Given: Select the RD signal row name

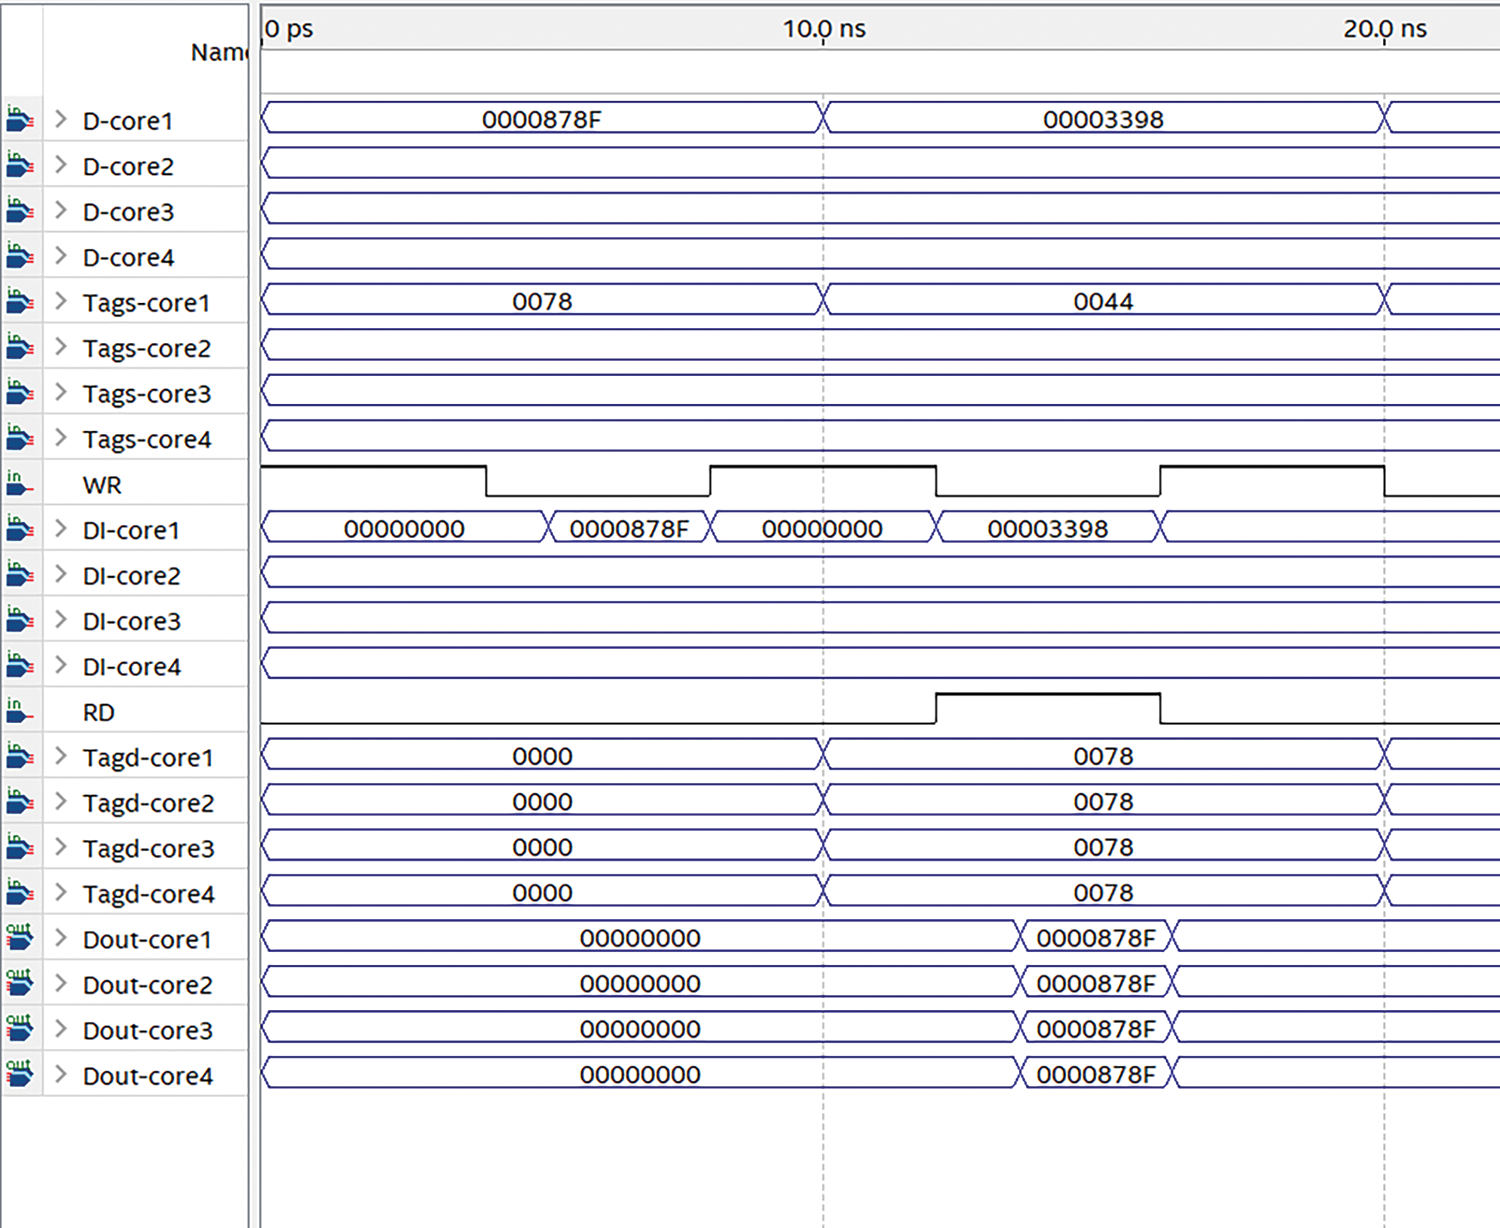Looking at the screenshot, I should (98, 713).
